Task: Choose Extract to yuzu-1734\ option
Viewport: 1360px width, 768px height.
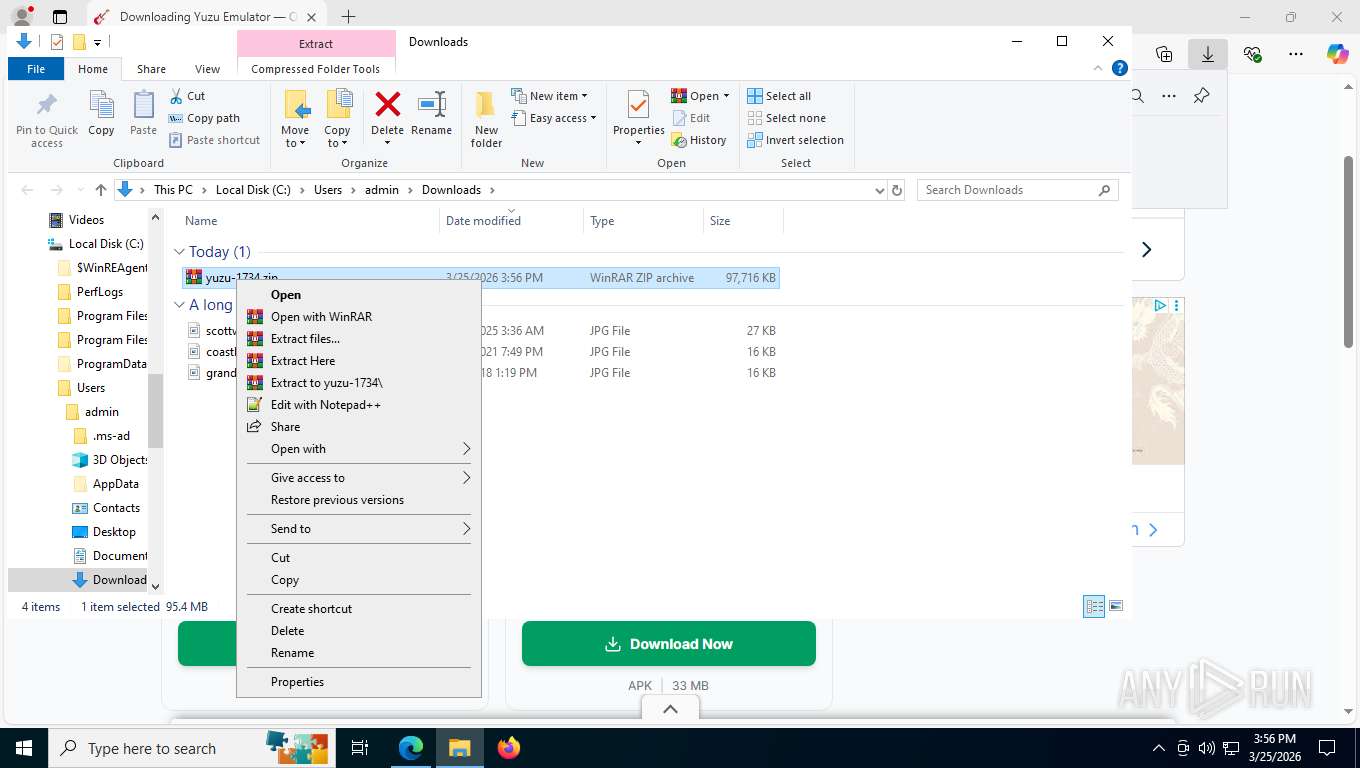Action: (358, 383)
